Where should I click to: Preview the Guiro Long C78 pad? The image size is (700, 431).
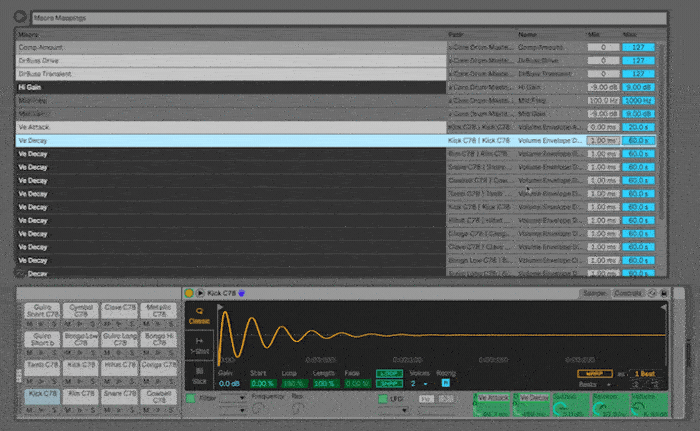coord(120,352)
